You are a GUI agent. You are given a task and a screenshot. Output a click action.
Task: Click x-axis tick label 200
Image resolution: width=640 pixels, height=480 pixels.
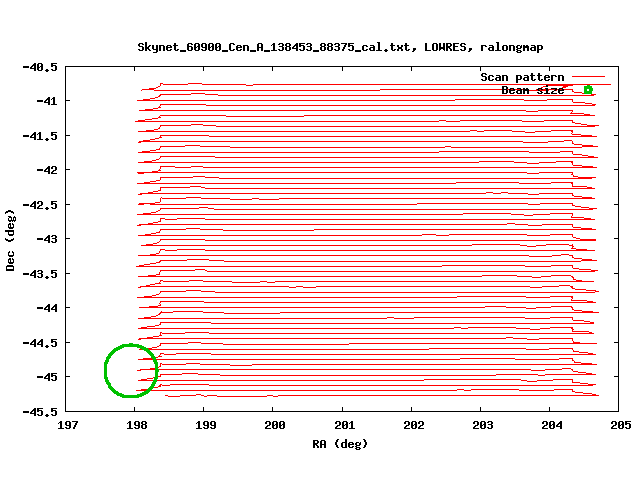275,425
